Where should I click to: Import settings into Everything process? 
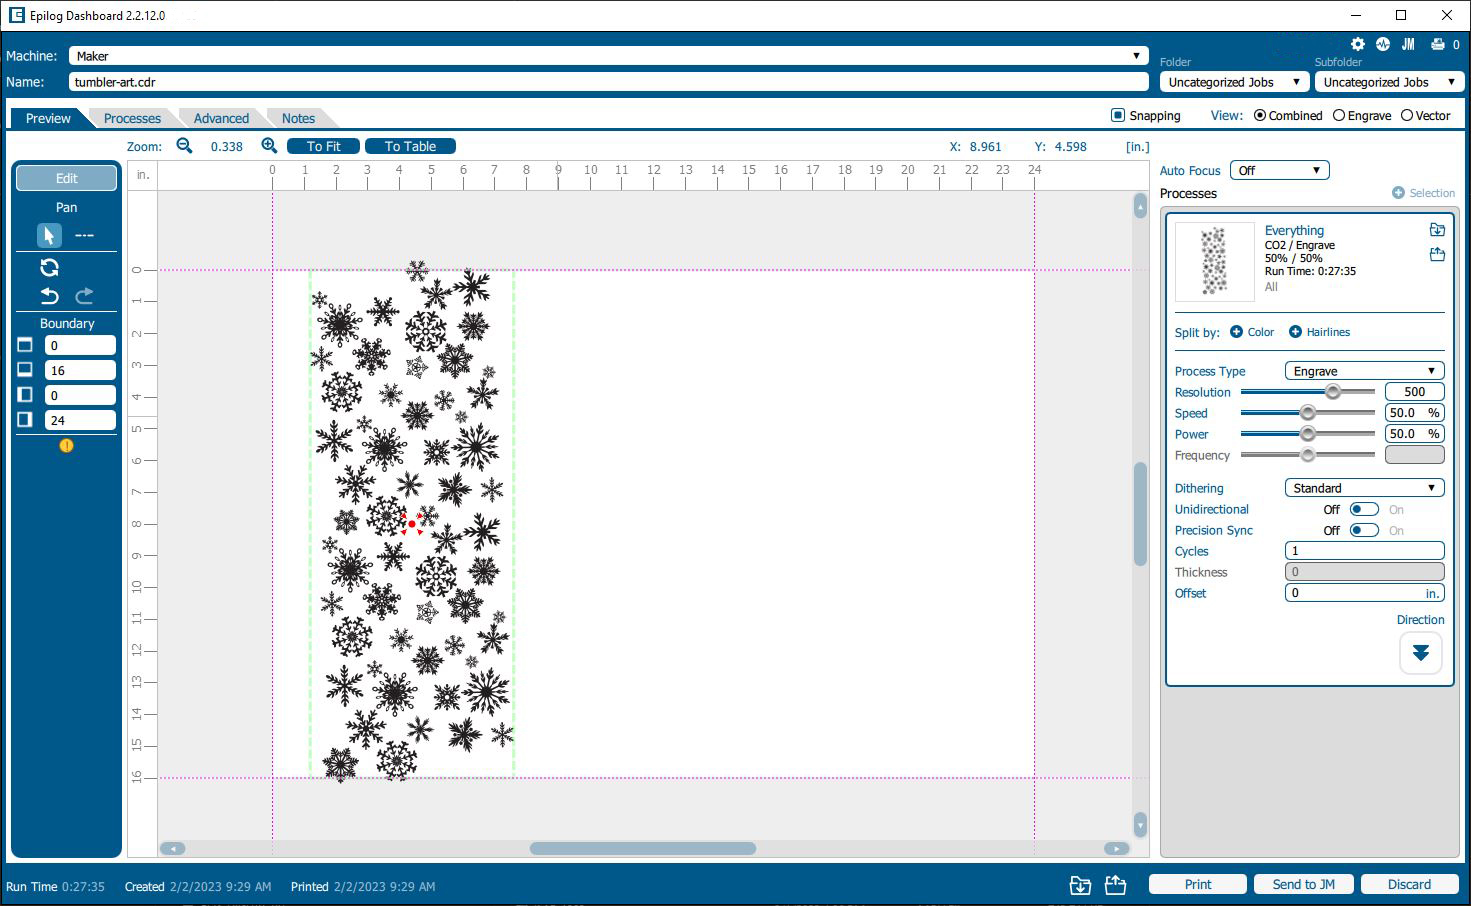(1437, 230)
